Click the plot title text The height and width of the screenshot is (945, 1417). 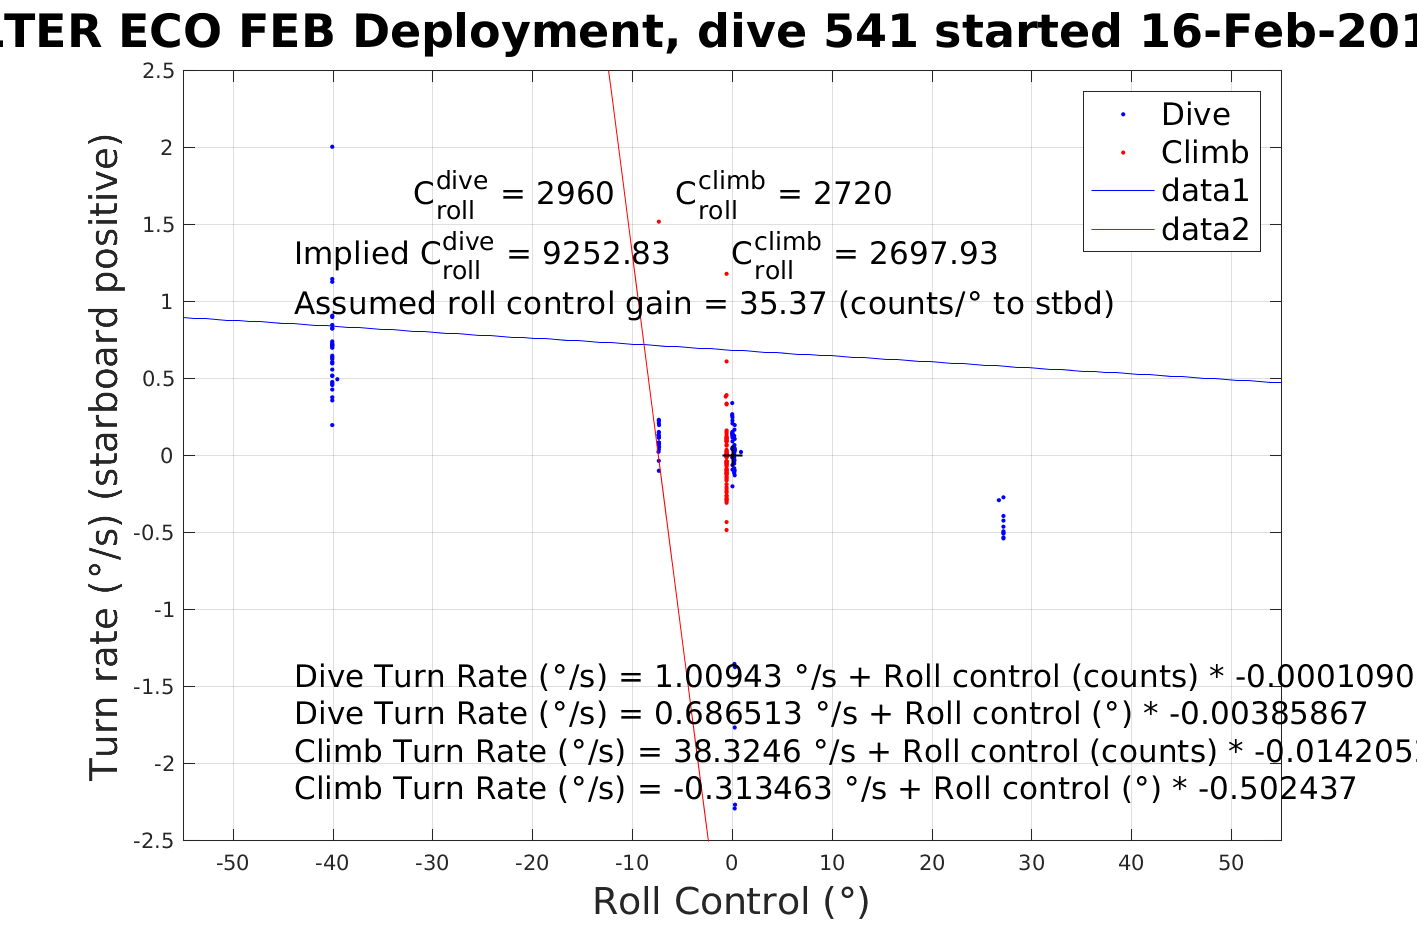coord(708,31)
